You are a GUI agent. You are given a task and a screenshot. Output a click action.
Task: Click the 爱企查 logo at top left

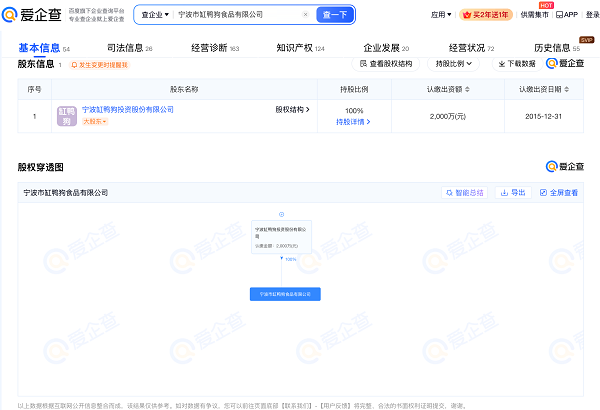32,15
